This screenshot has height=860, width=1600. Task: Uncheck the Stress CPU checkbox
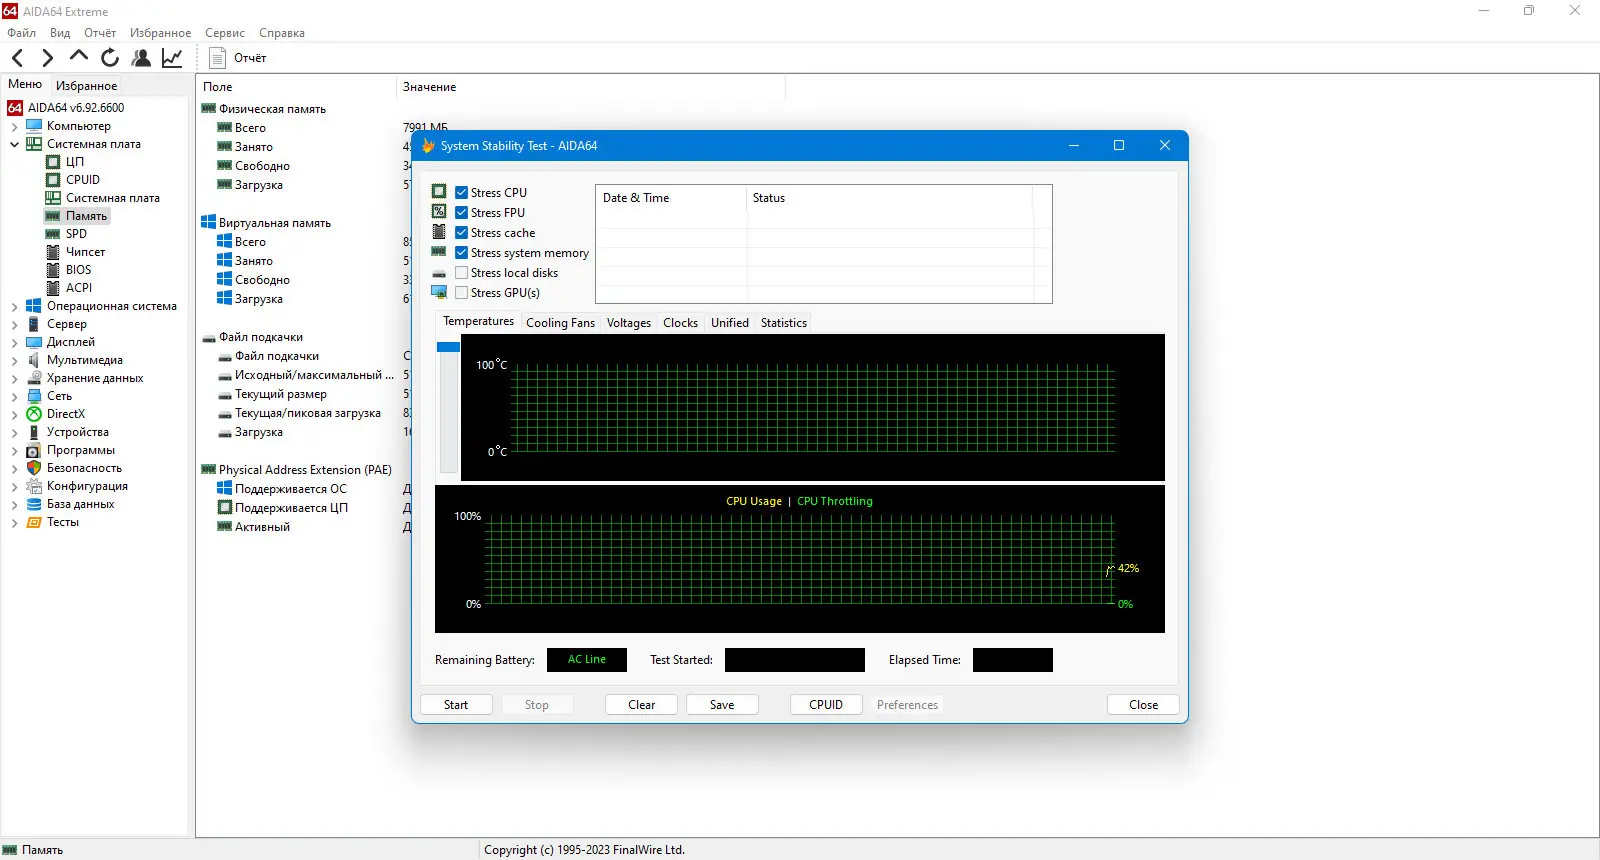[461, 193]
